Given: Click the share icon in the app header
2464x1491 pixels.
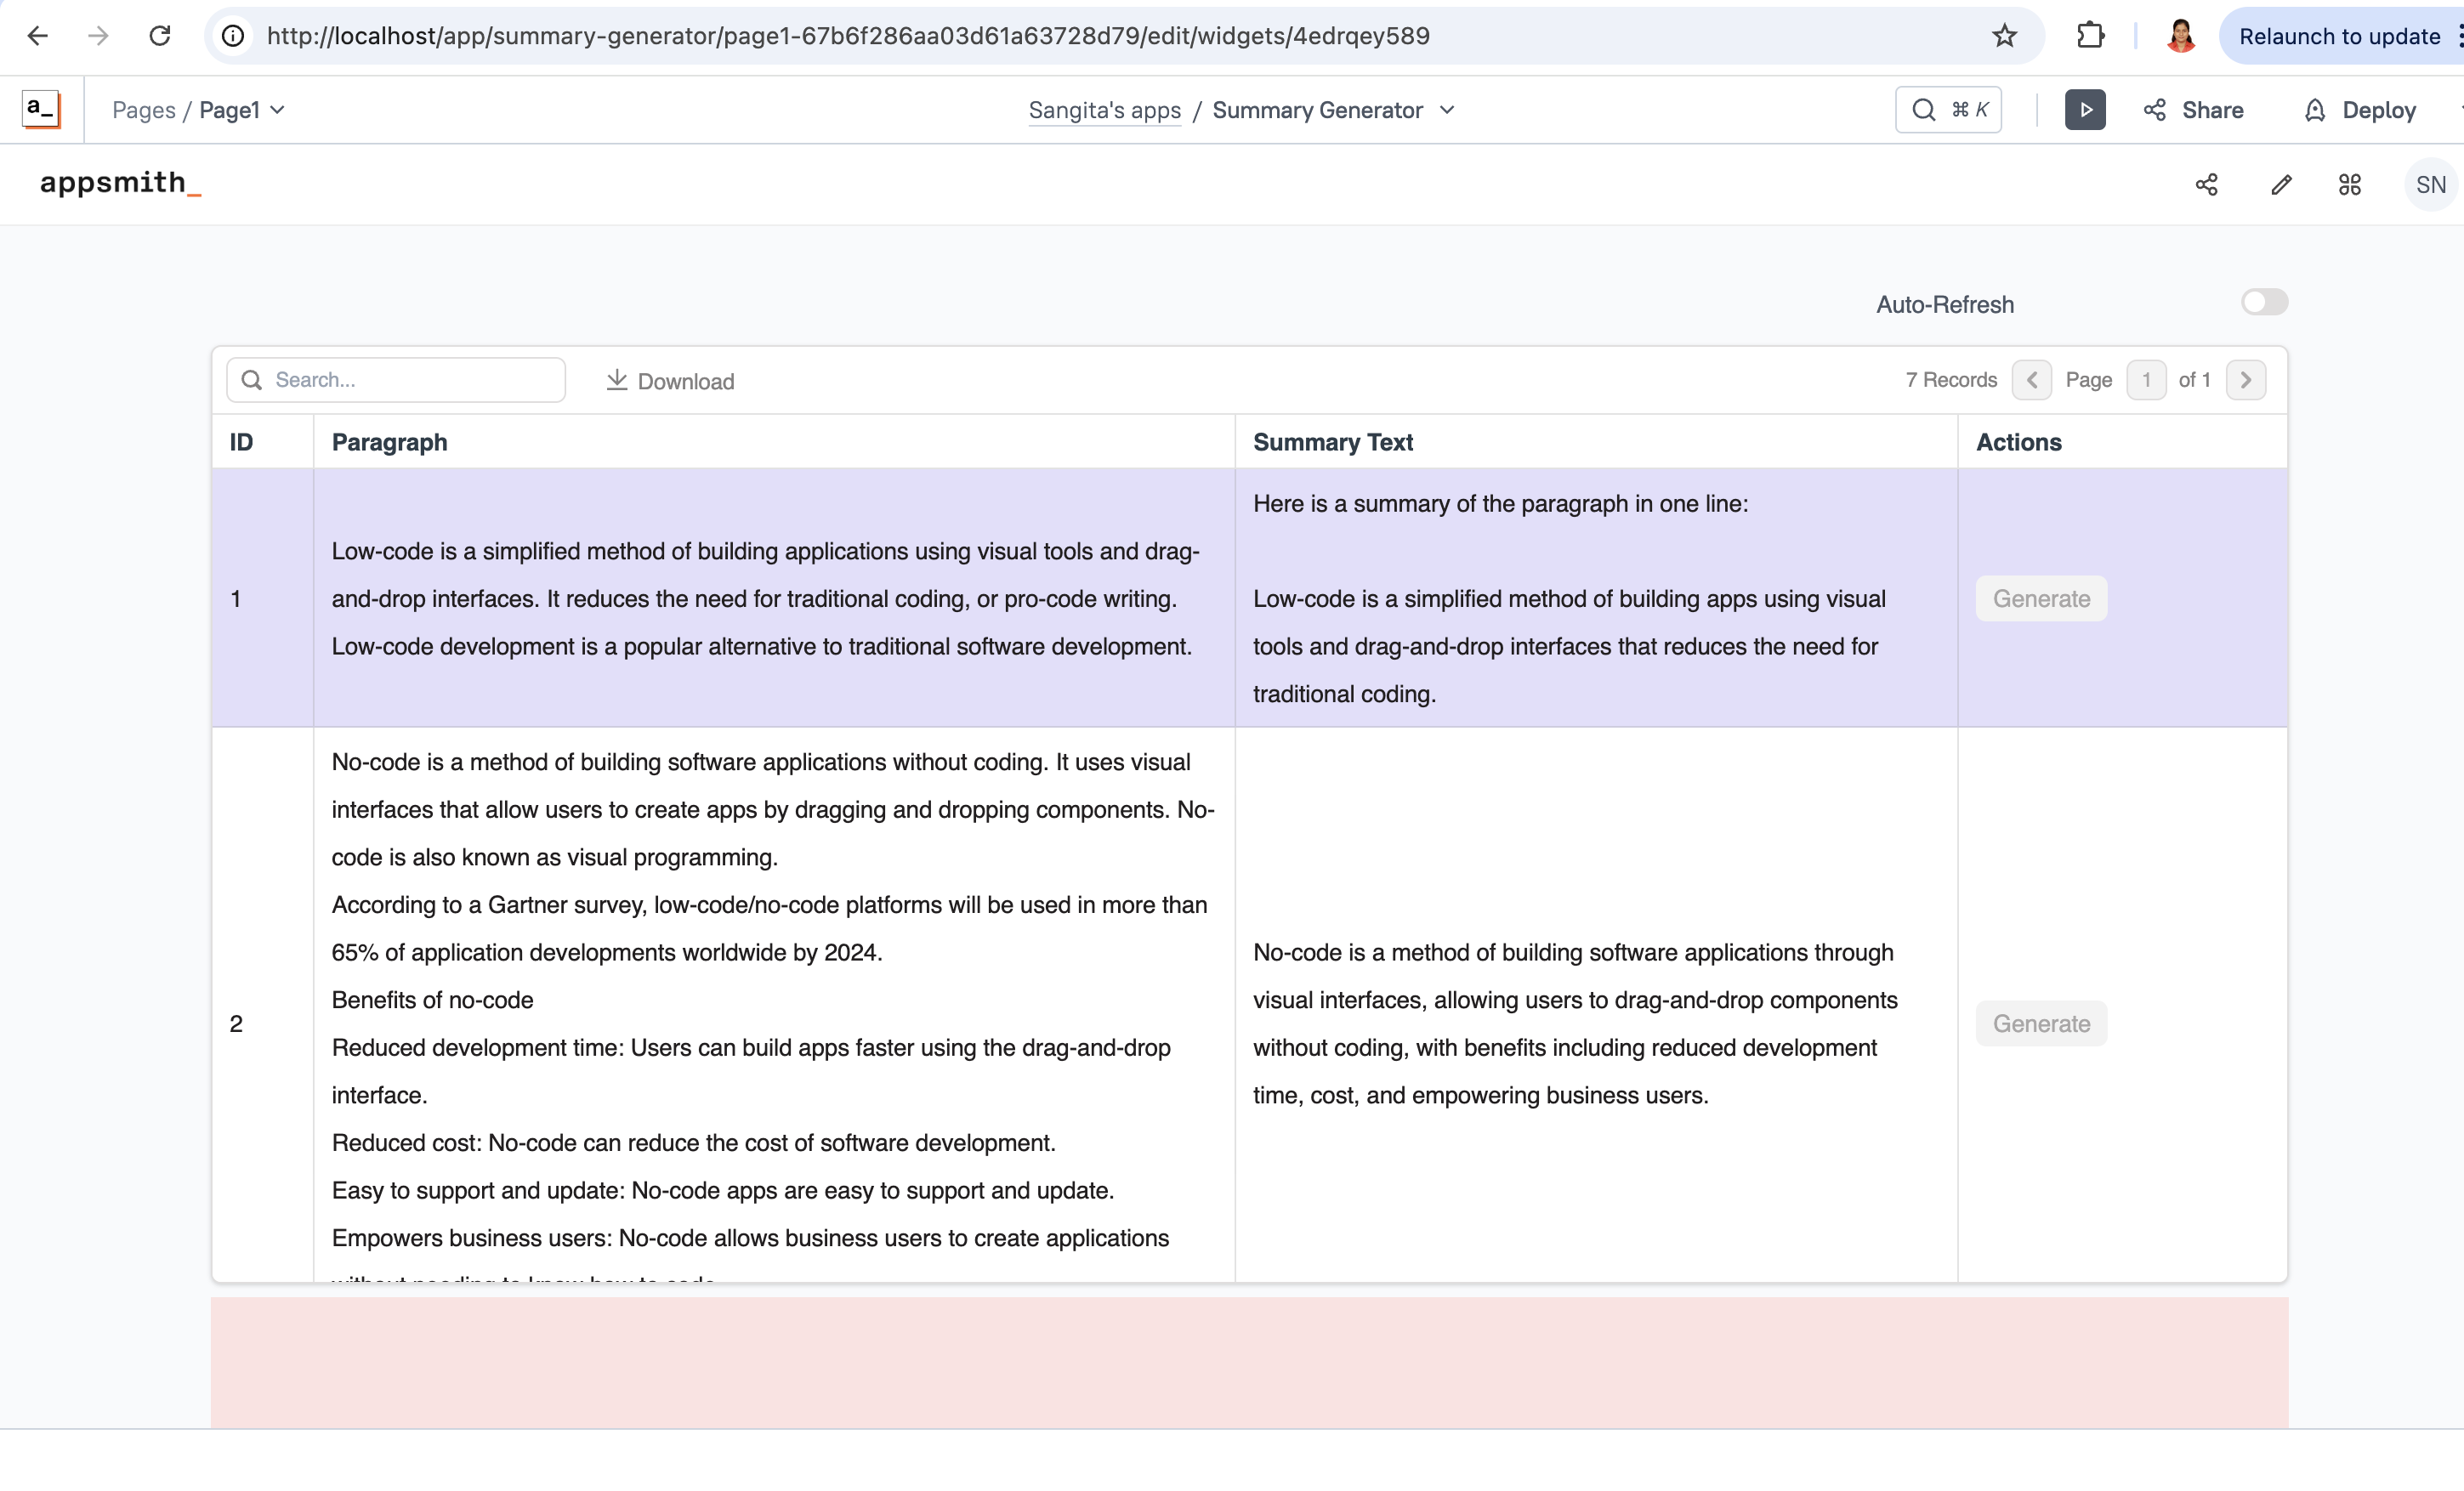Looking at the screenshot, I should tap(2206, 185).
